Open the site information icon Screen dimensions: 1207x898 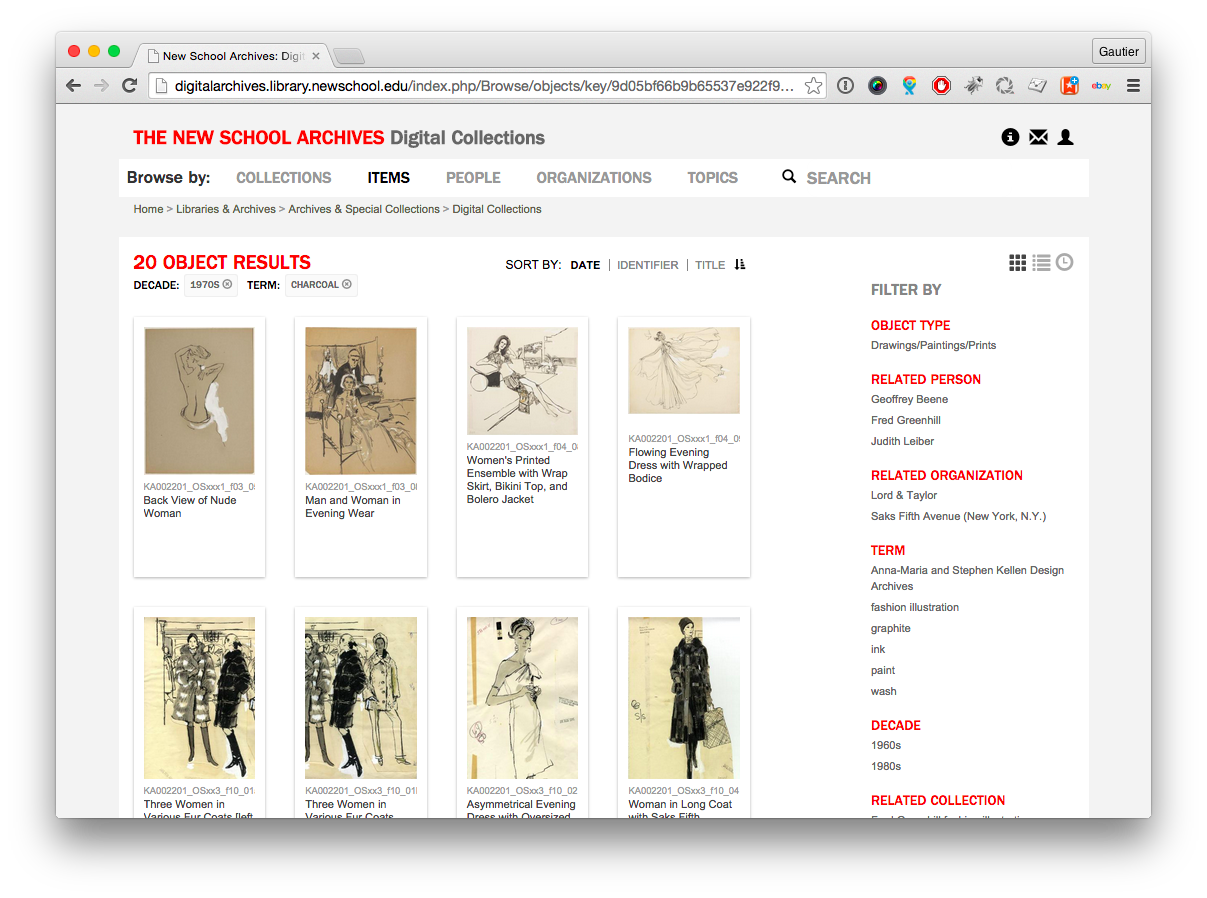click(1010, 137)
